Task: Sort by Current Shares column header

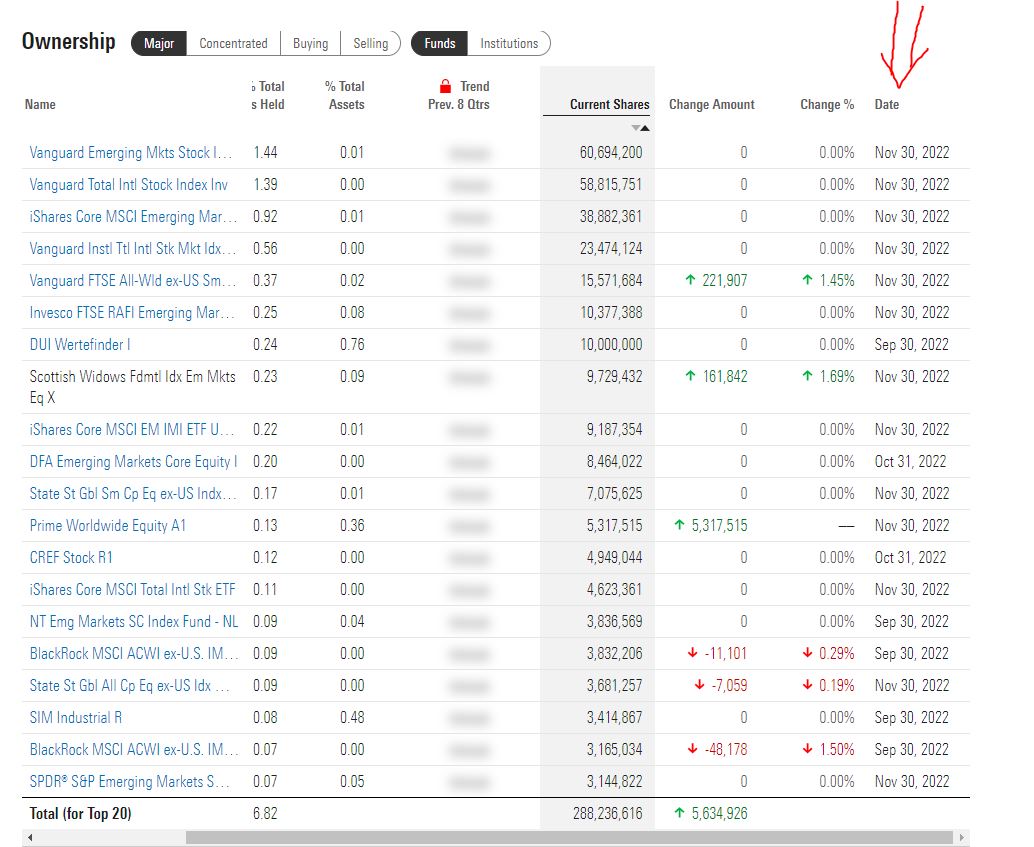Action: 609,104
